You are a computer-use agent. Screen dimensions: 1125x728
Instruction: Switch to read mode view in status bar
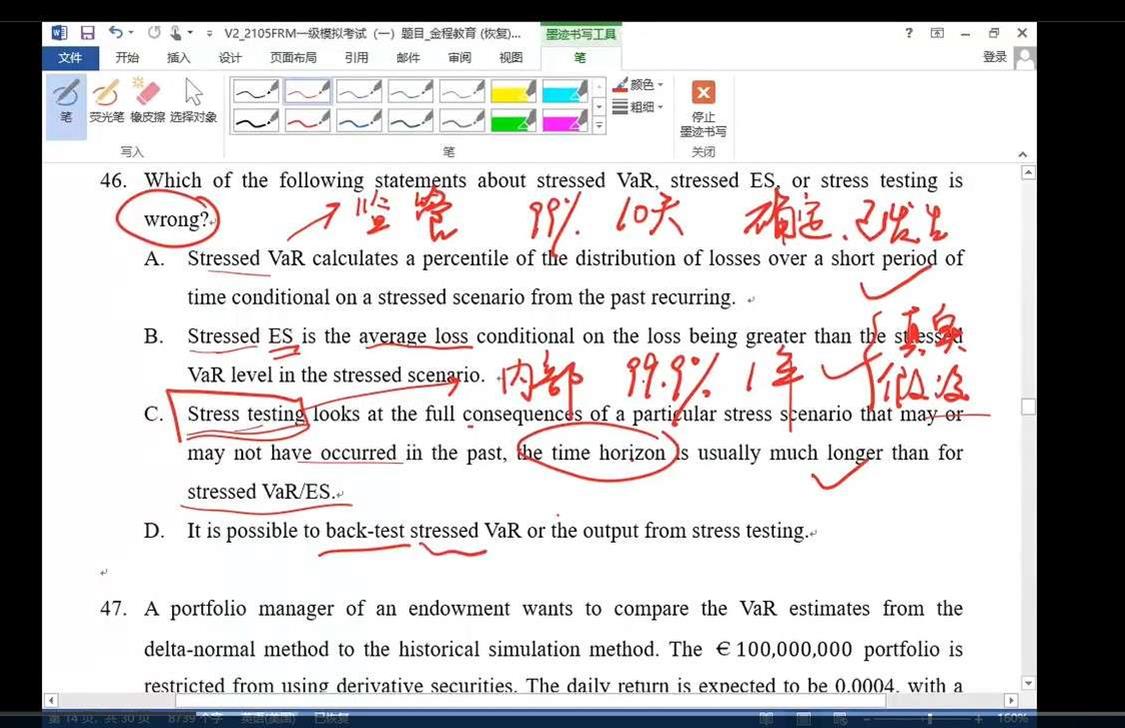pyautogui.click(x=766, y=718)
